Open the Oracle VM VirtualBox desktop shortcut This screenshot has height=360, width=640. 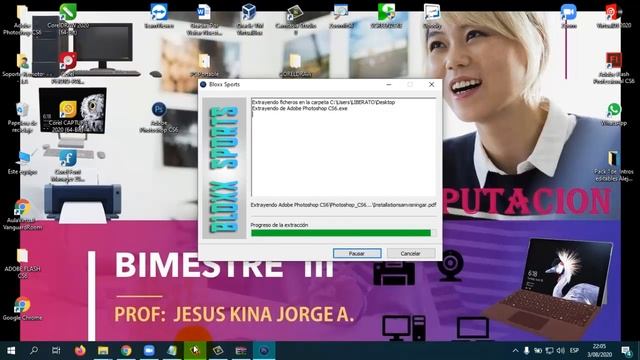(249, 20)
